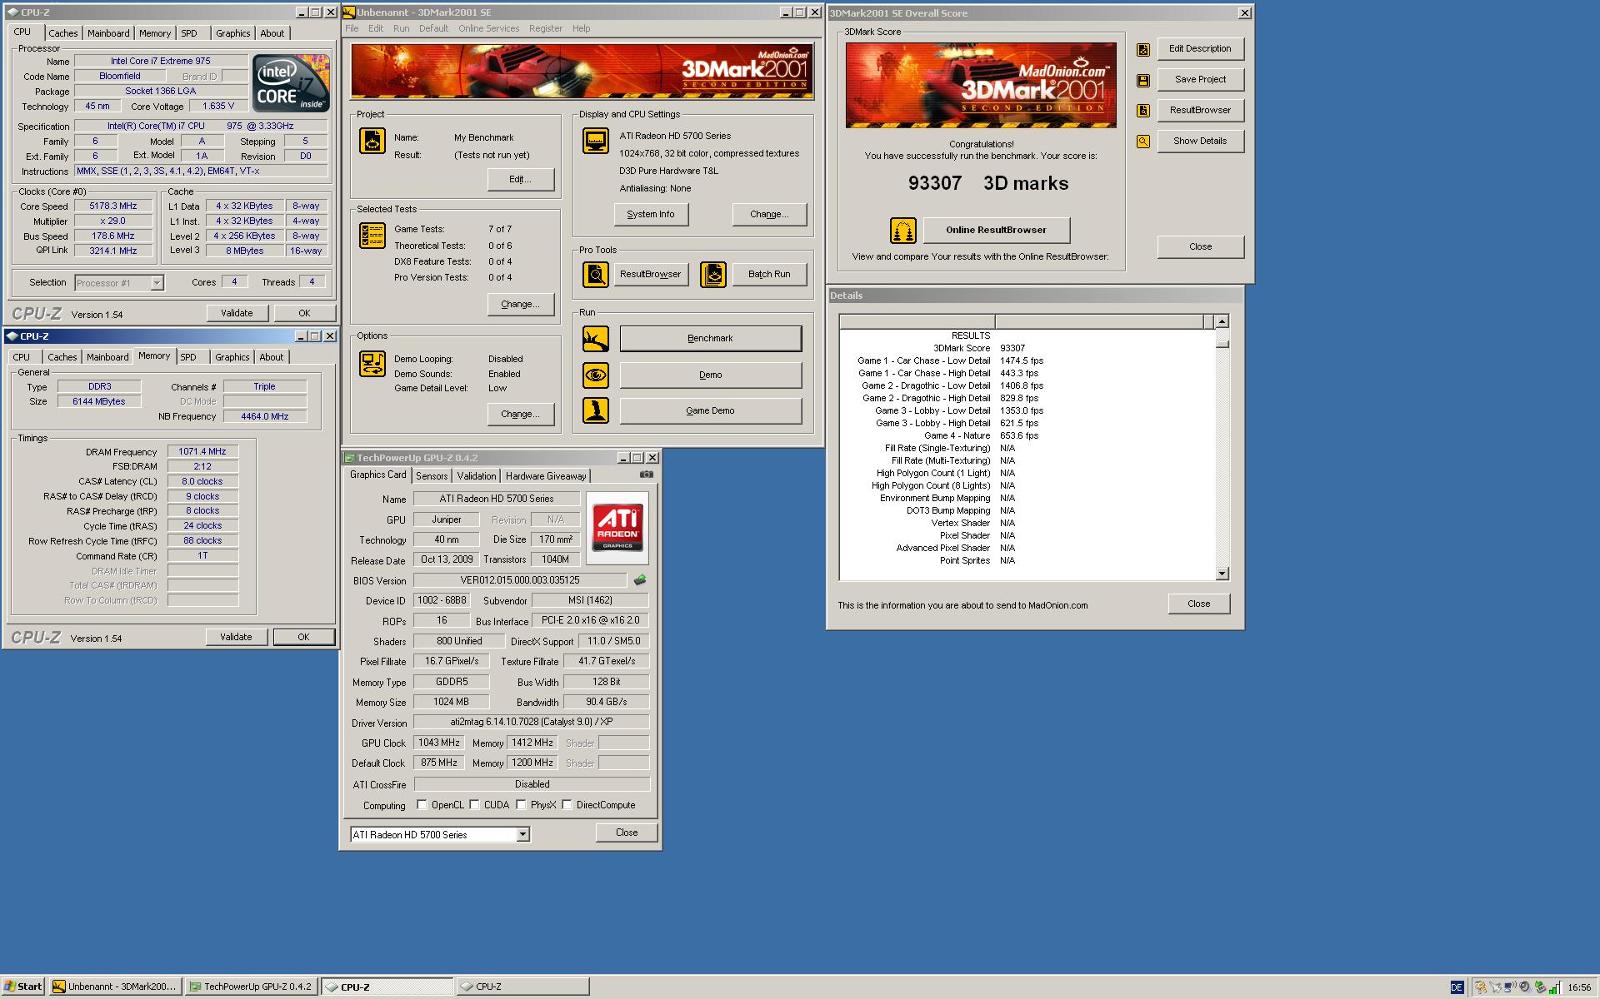Select the Unbenannt 3DMark2001 taskbar item
Screen dimensions: 1600x999
(115, 986)
